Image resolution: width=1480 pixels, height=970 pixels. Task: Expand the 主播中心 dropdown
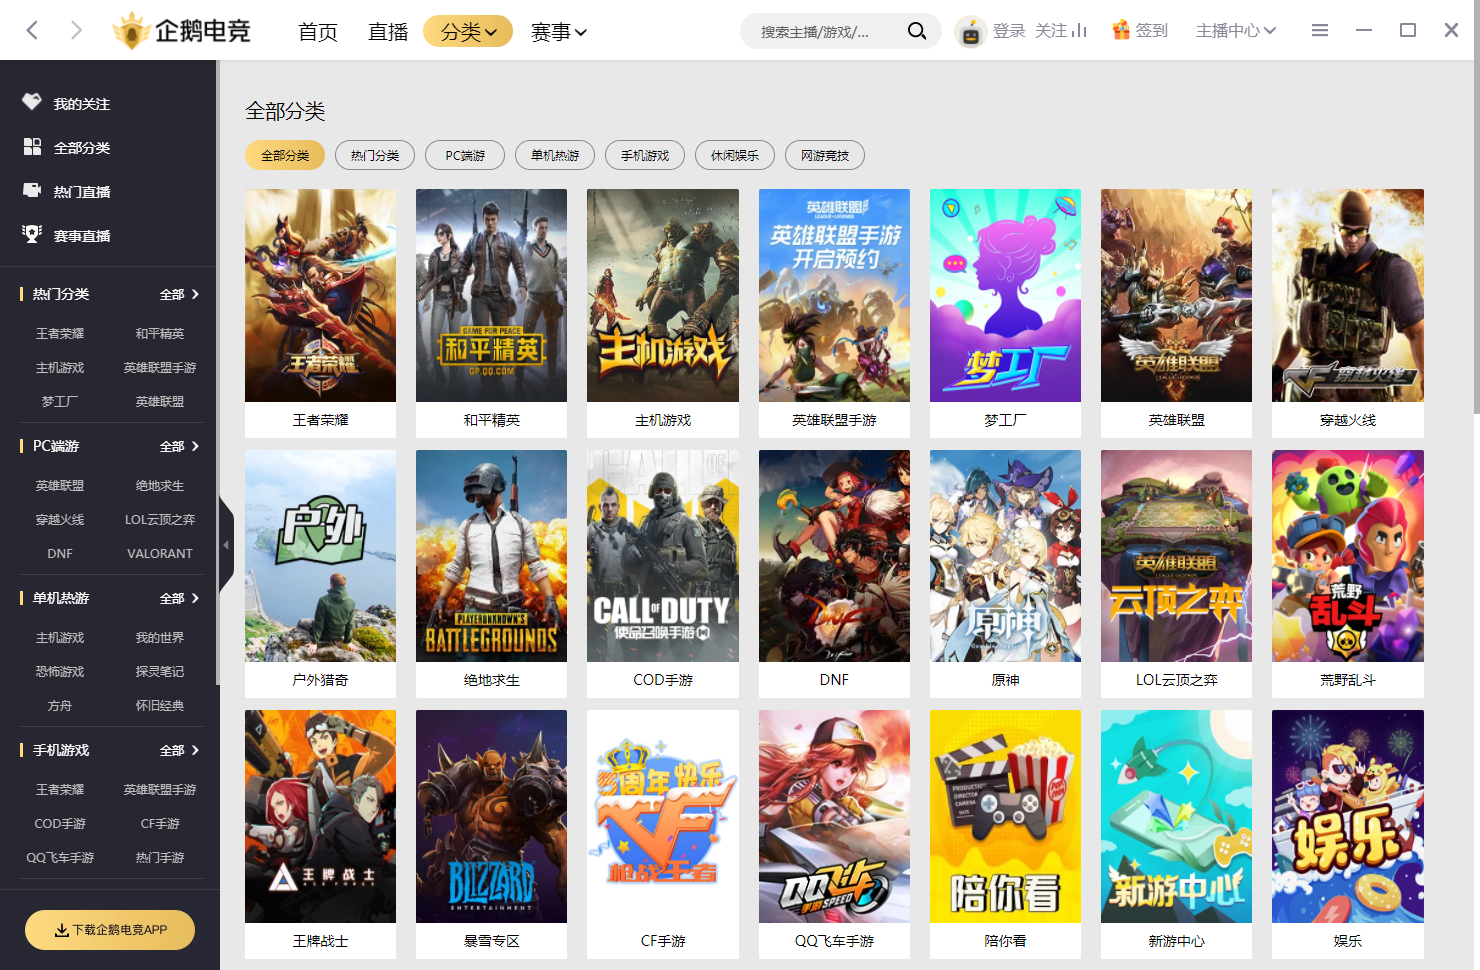[x=1236, y=31]
